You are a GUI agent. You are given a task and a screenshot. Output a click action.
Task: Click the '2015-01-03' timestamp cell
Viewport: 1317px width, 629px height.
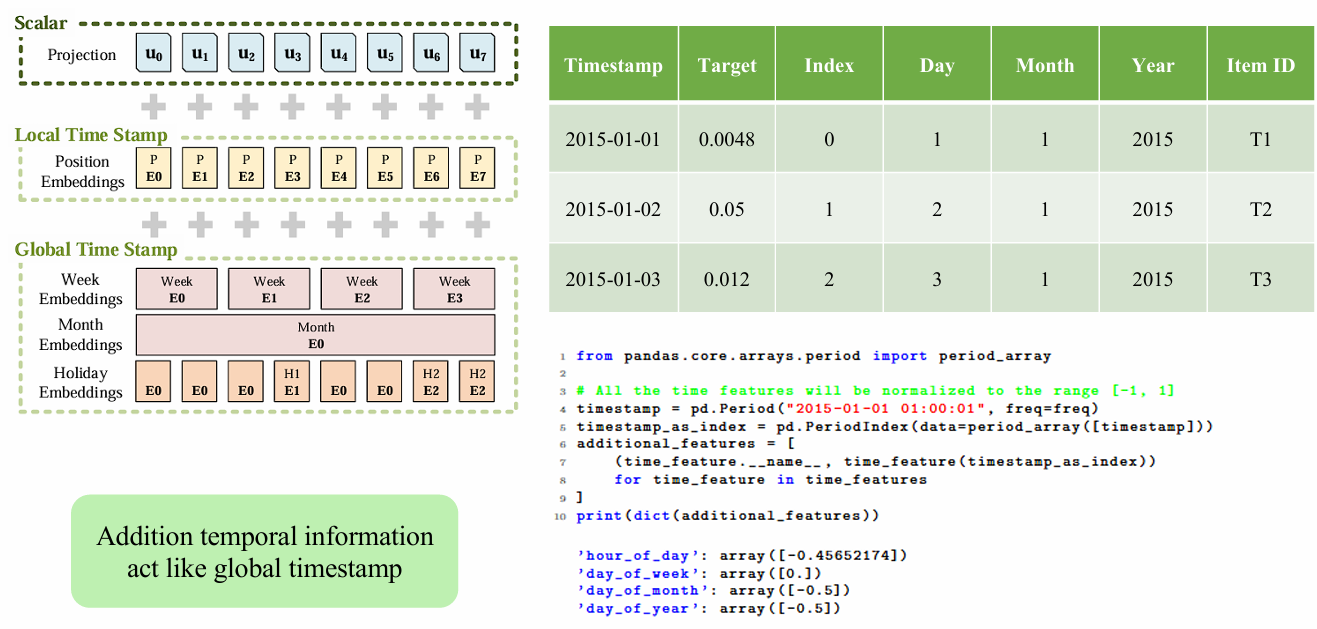[x=613, y=279]
